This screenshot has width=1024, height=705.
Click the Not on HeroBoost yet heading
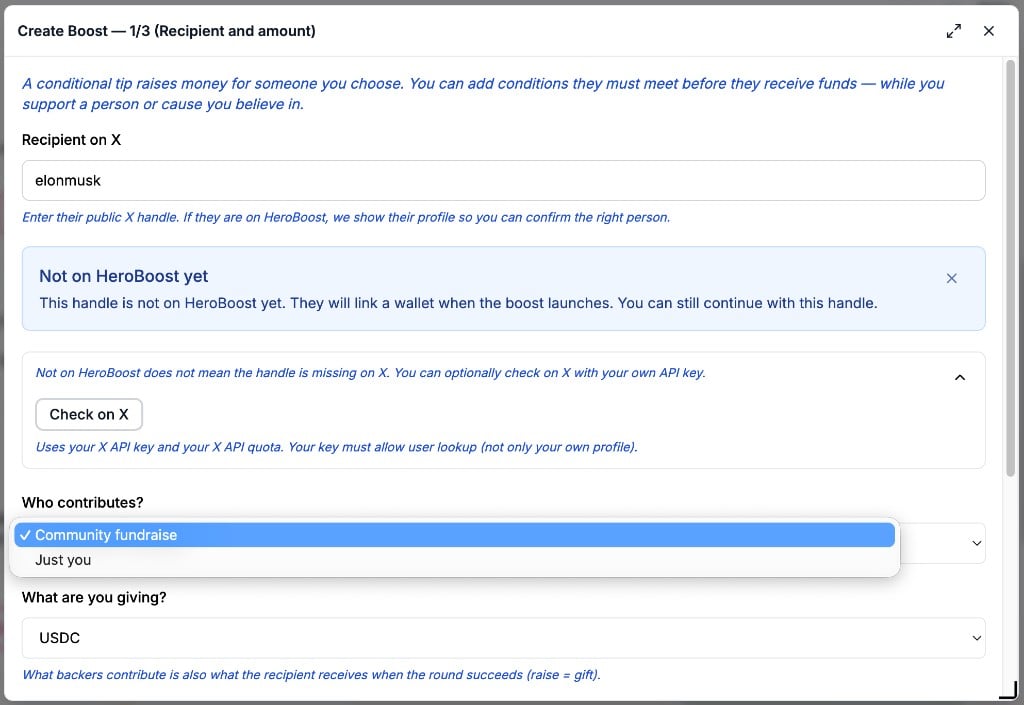pos(123,276)
